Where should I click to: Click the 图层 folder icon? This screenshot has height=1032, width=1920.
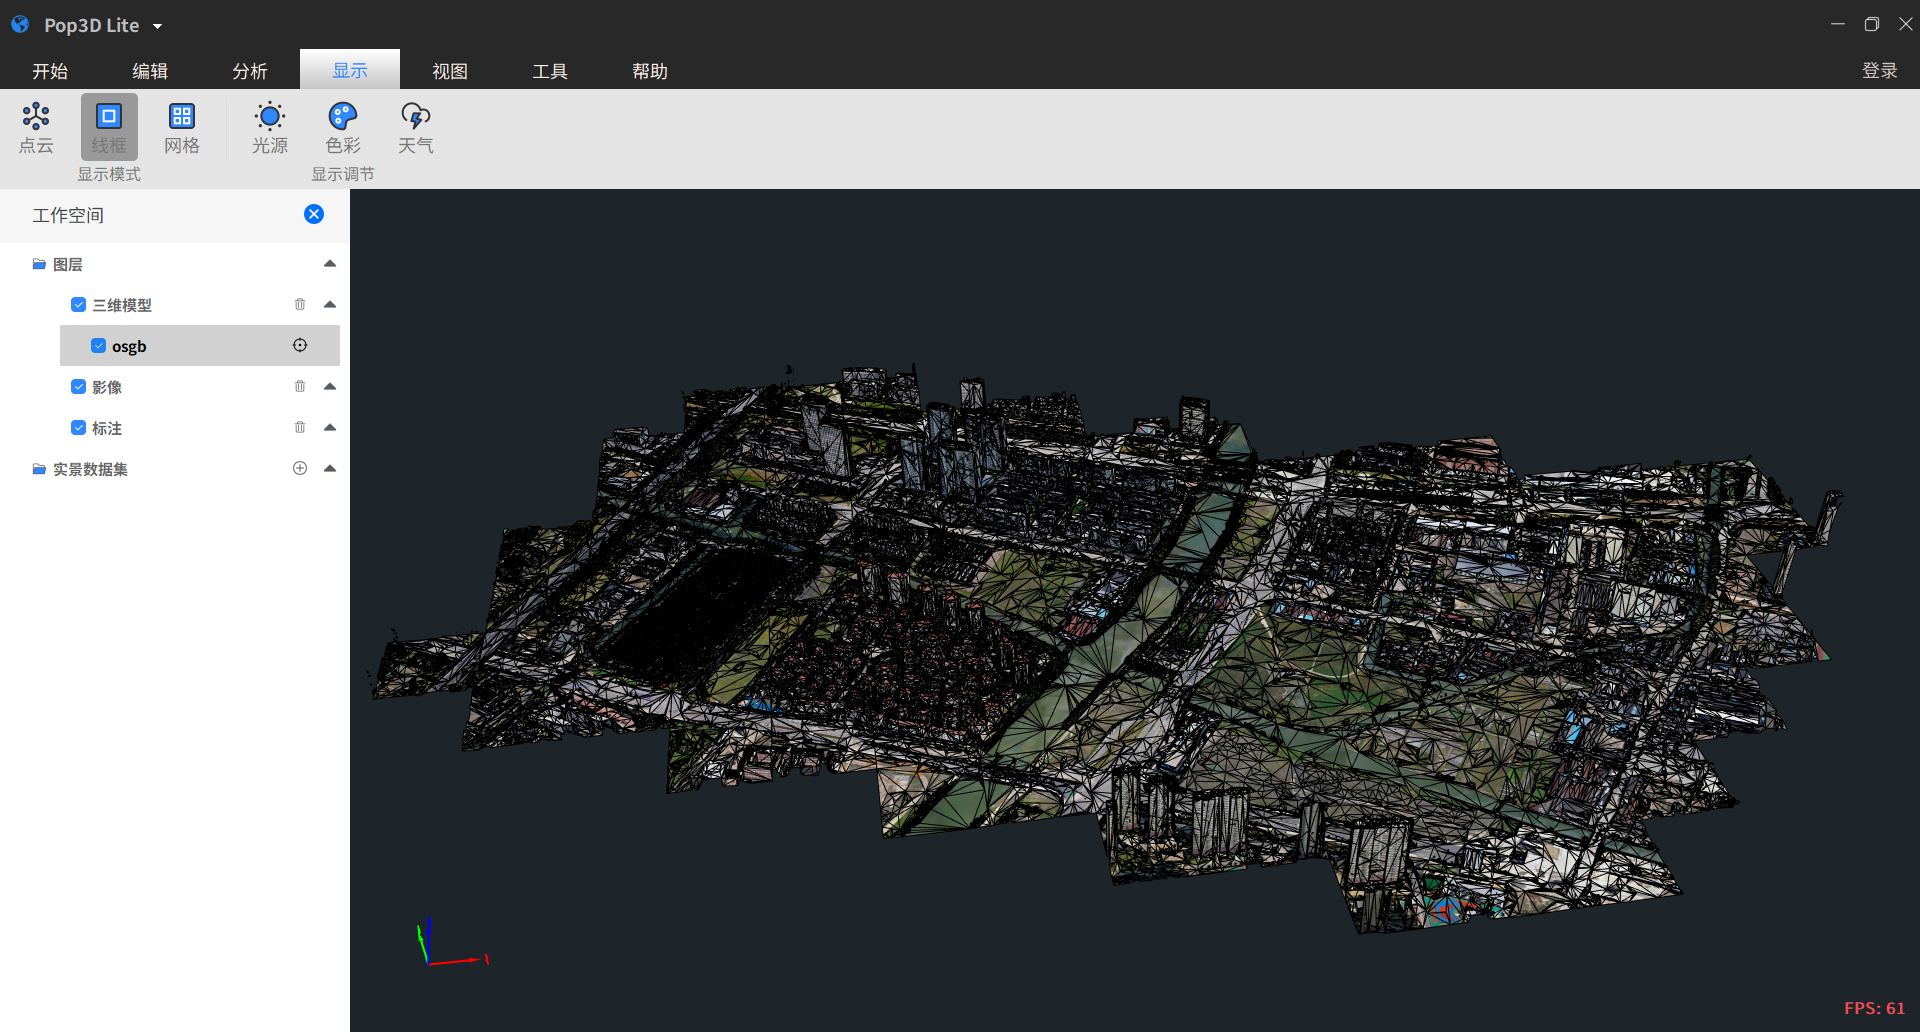click(x=39, y=264)
